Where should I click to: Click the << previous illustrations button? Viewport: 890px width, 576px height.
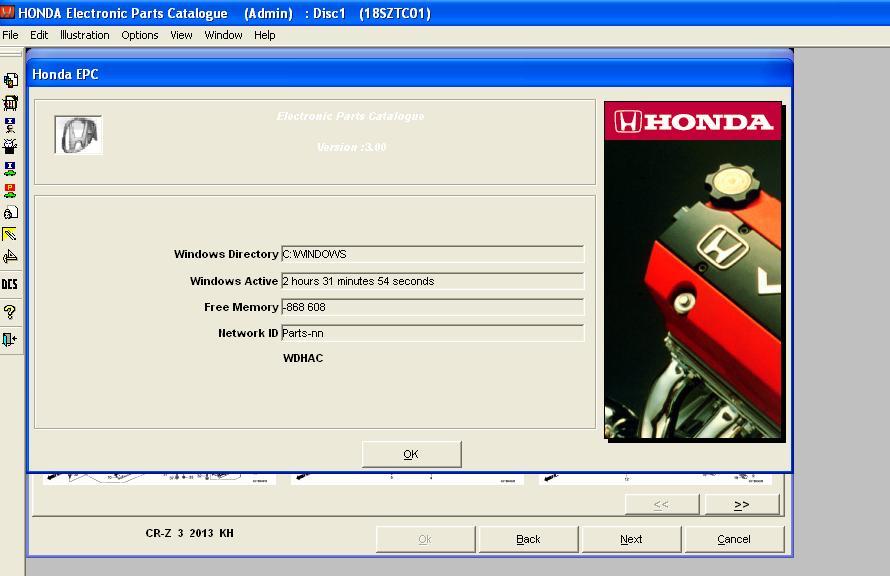click(x=662, y=504)
